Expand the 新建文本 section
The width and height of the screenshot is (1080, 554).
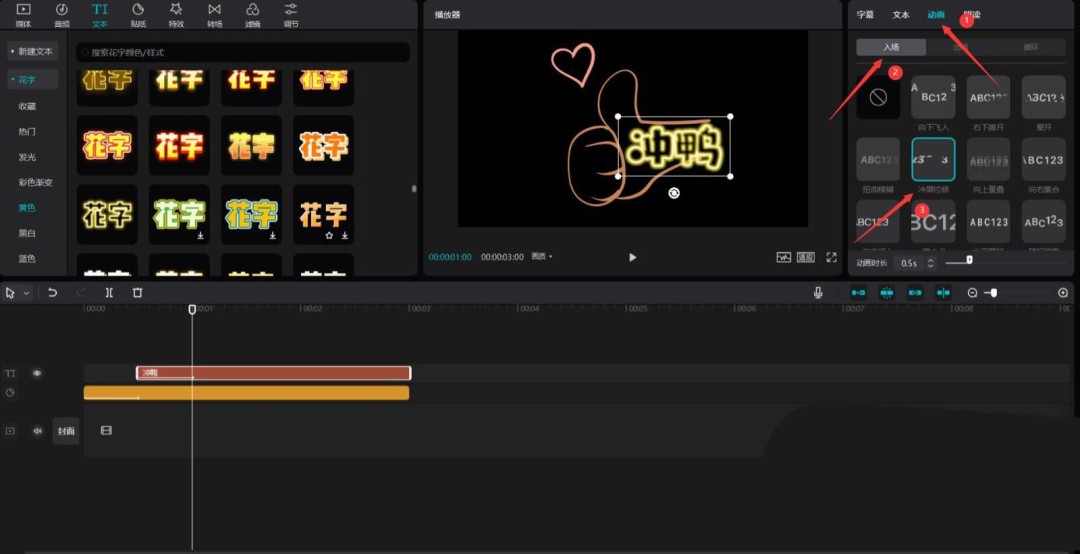(x=32, y=52)
